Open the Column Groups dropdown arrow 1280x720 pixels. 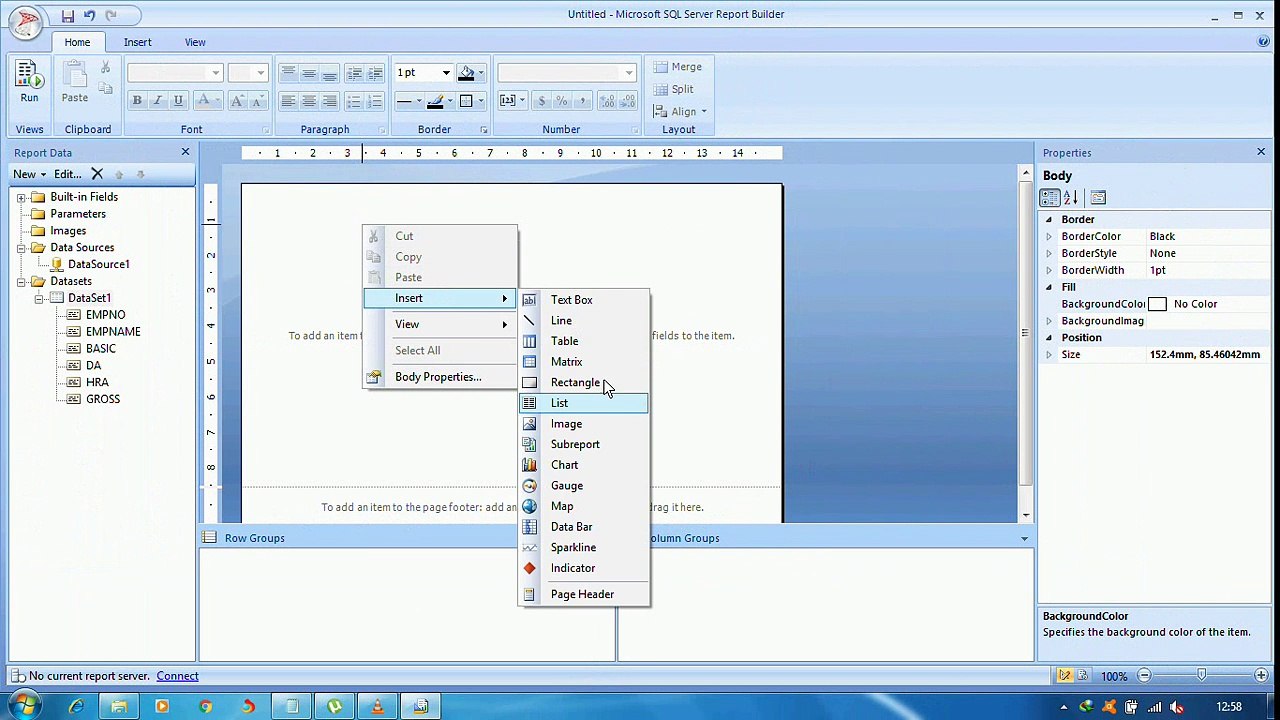pyautogui.click(x=1024, y=538)
